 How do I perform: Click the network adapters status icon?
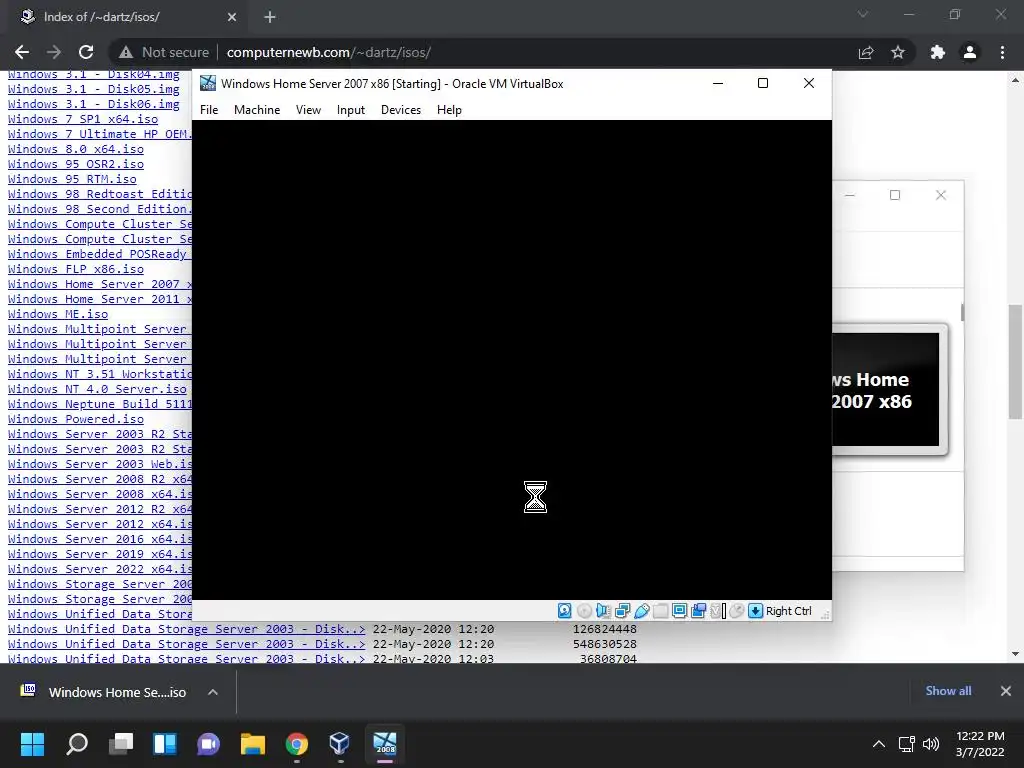(x=622, y=611)
